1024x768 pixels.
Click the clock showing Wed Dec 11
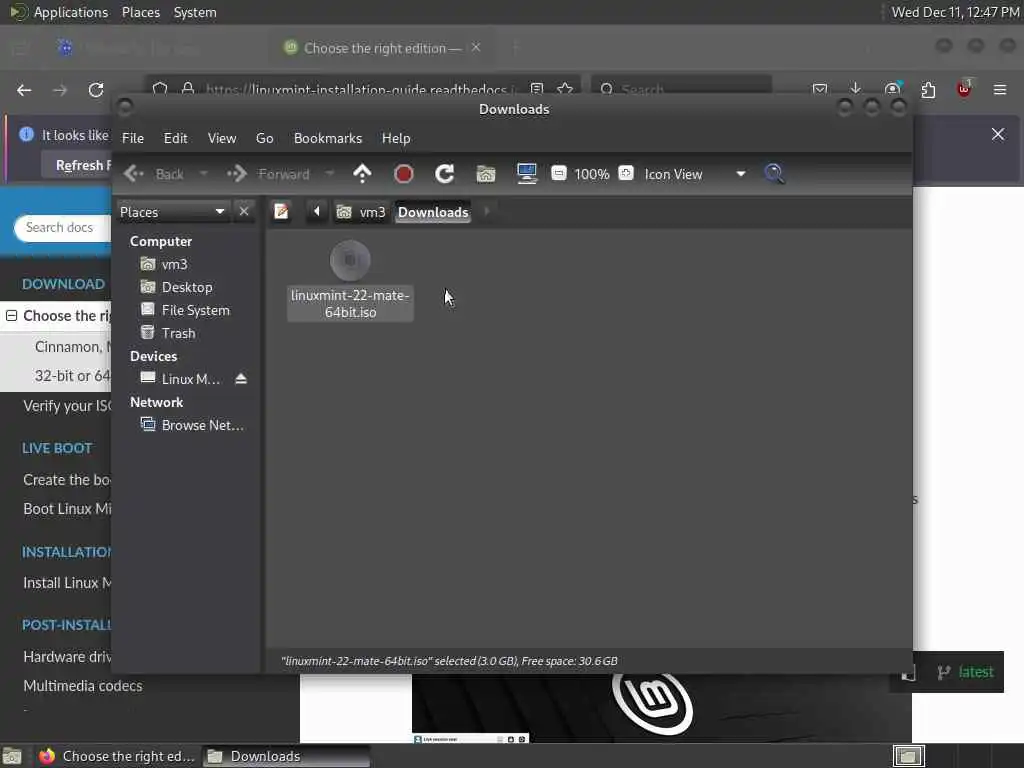coord(955,12)
